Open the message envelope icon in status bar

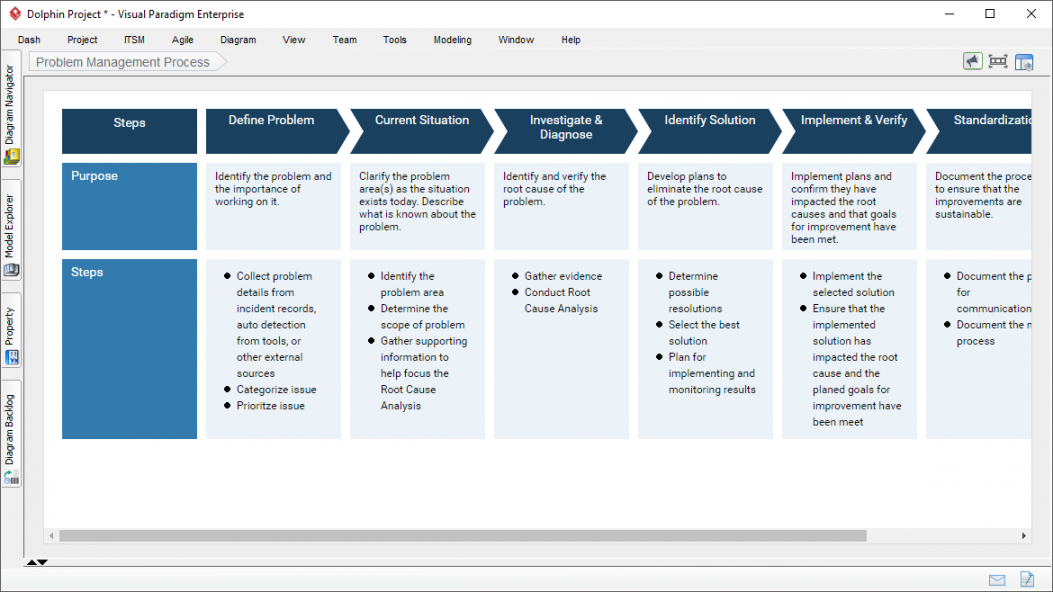997,580
